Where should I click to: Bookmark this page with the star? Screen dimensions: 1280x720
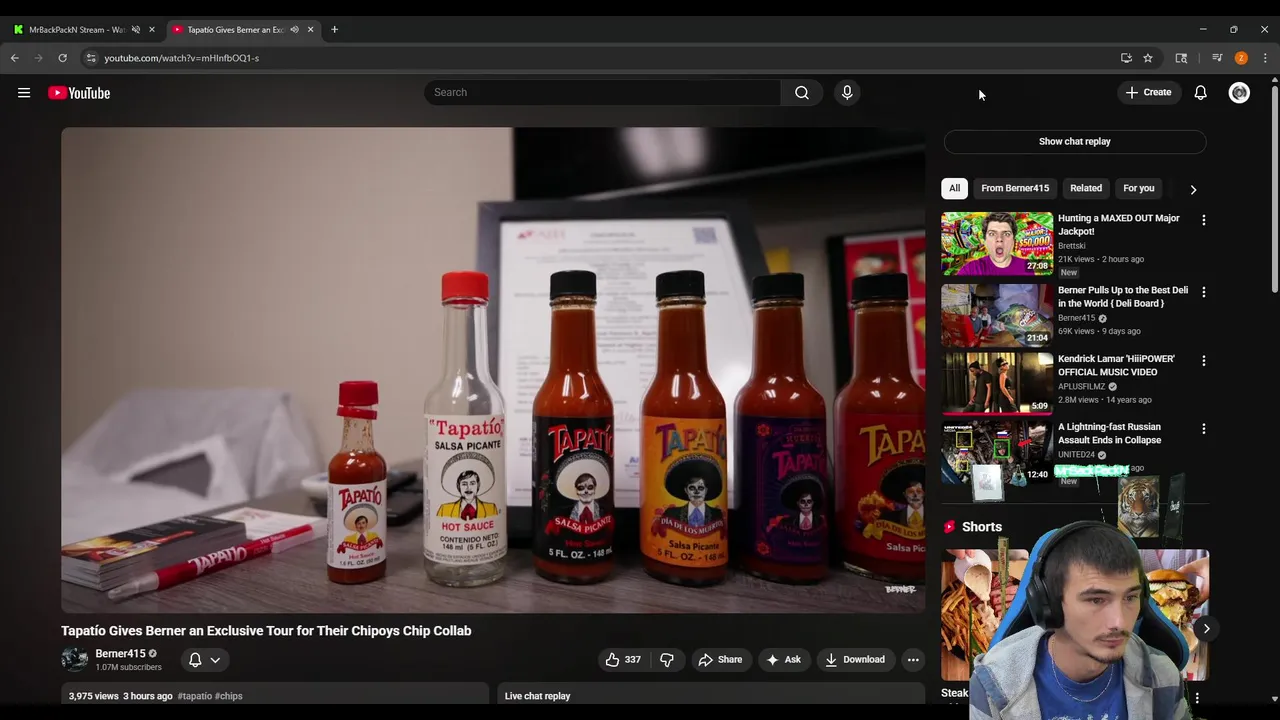point(1148,58)
